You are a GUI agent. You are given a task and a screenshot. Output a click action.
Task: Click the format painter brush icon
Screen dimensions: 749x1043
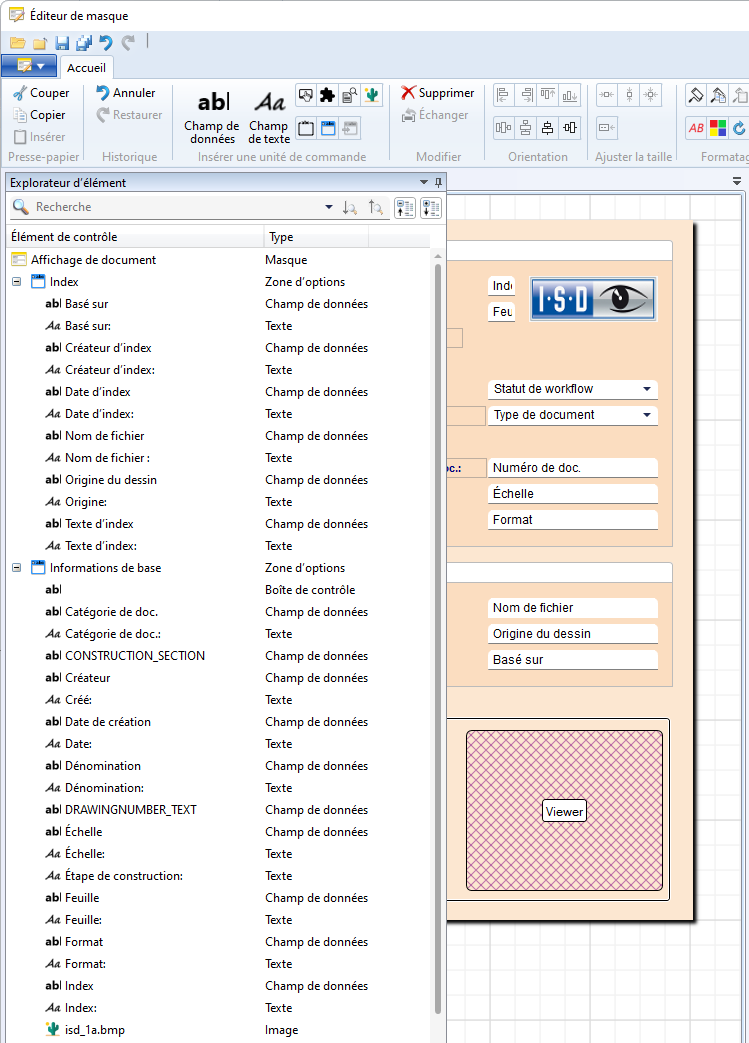[x=696, y=95]
